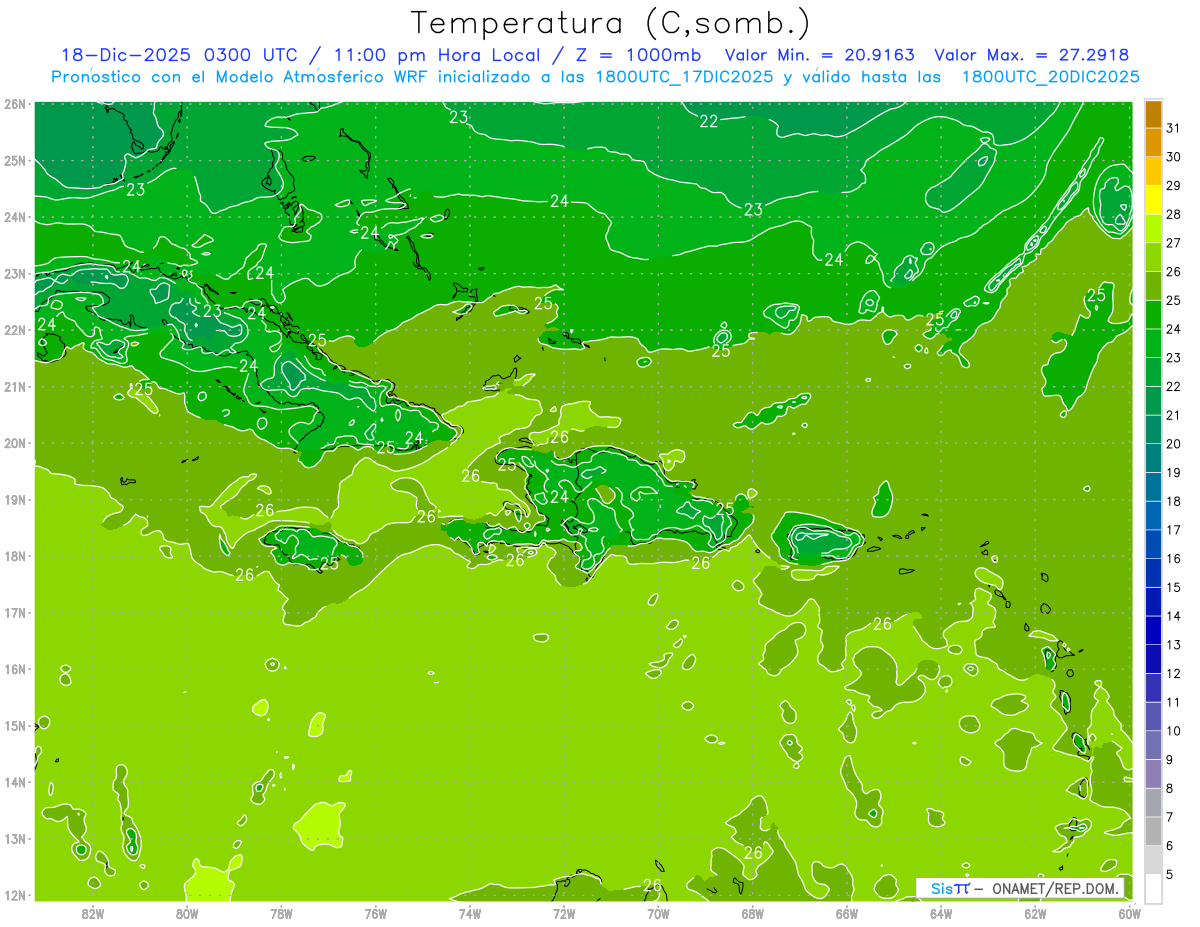This screenshot has height=927, width=1200.
Task: Click the 25N latitude axis label
Action: [15, 161]
